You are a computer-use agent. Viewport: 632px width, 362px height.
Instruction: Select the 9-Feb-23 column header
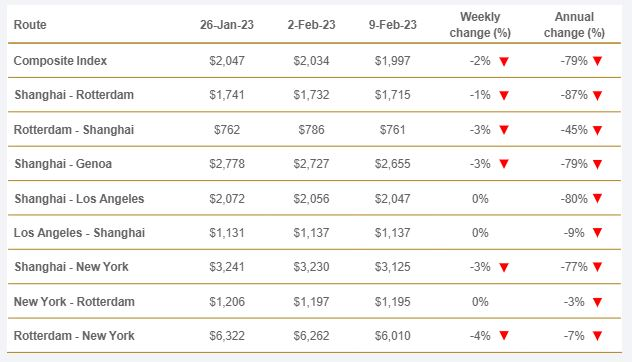pyautogui.click(x=393, y=25)
